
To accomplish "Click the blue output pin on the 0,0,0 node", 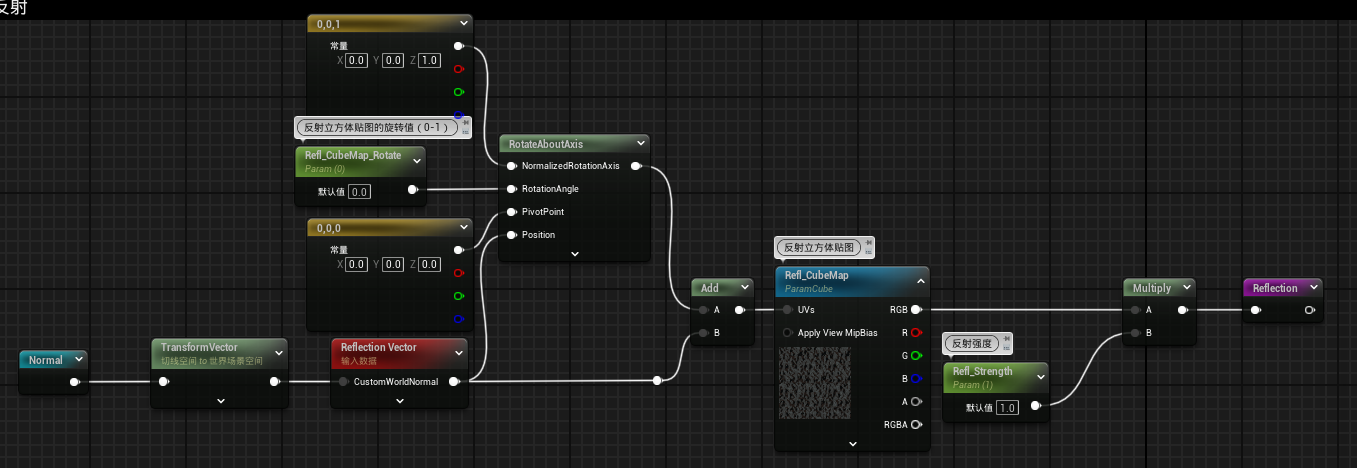I will coord(459,319).
